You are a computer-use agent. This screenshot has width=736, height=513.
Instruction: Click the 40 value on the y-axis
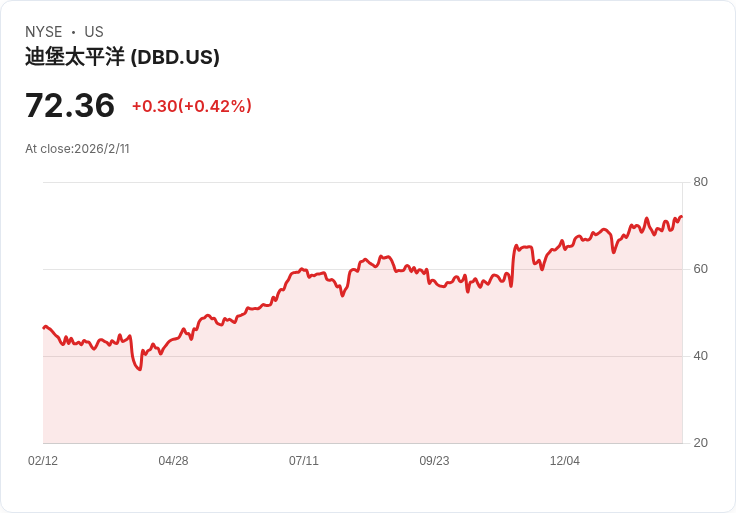[x=700, y=356]
